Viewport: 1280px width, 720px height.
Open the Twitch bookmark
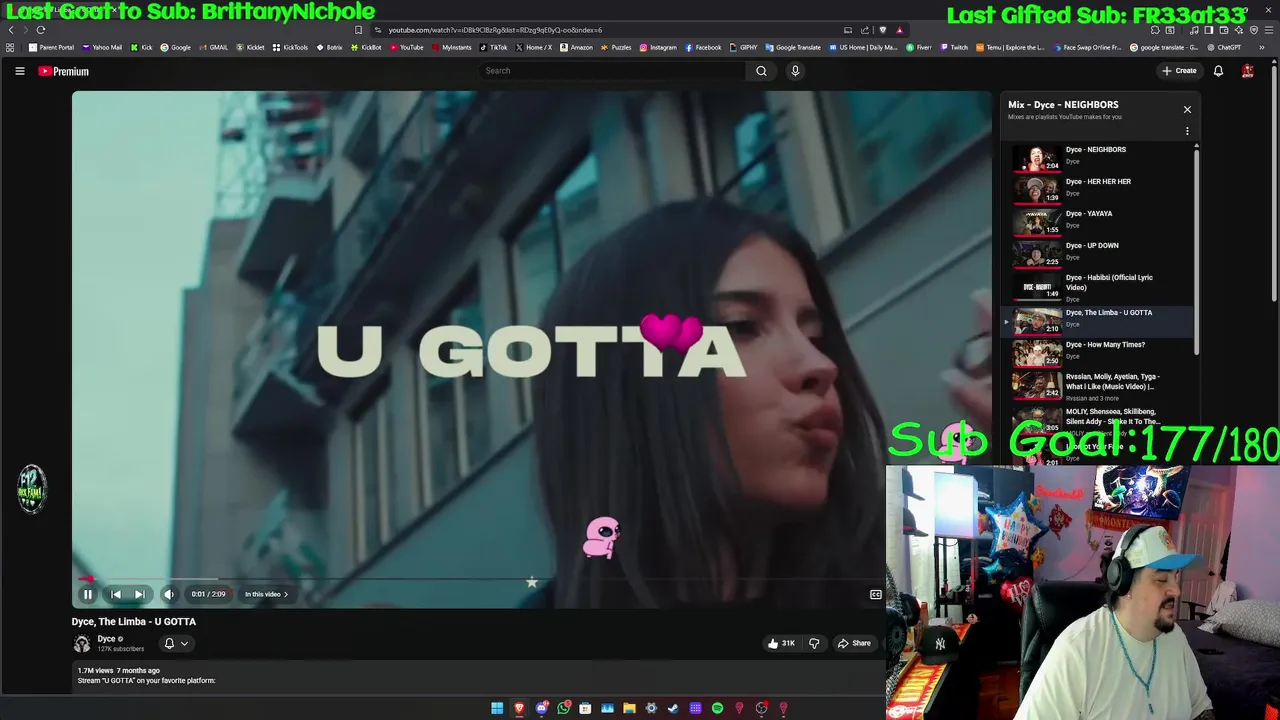pos(954,47)
